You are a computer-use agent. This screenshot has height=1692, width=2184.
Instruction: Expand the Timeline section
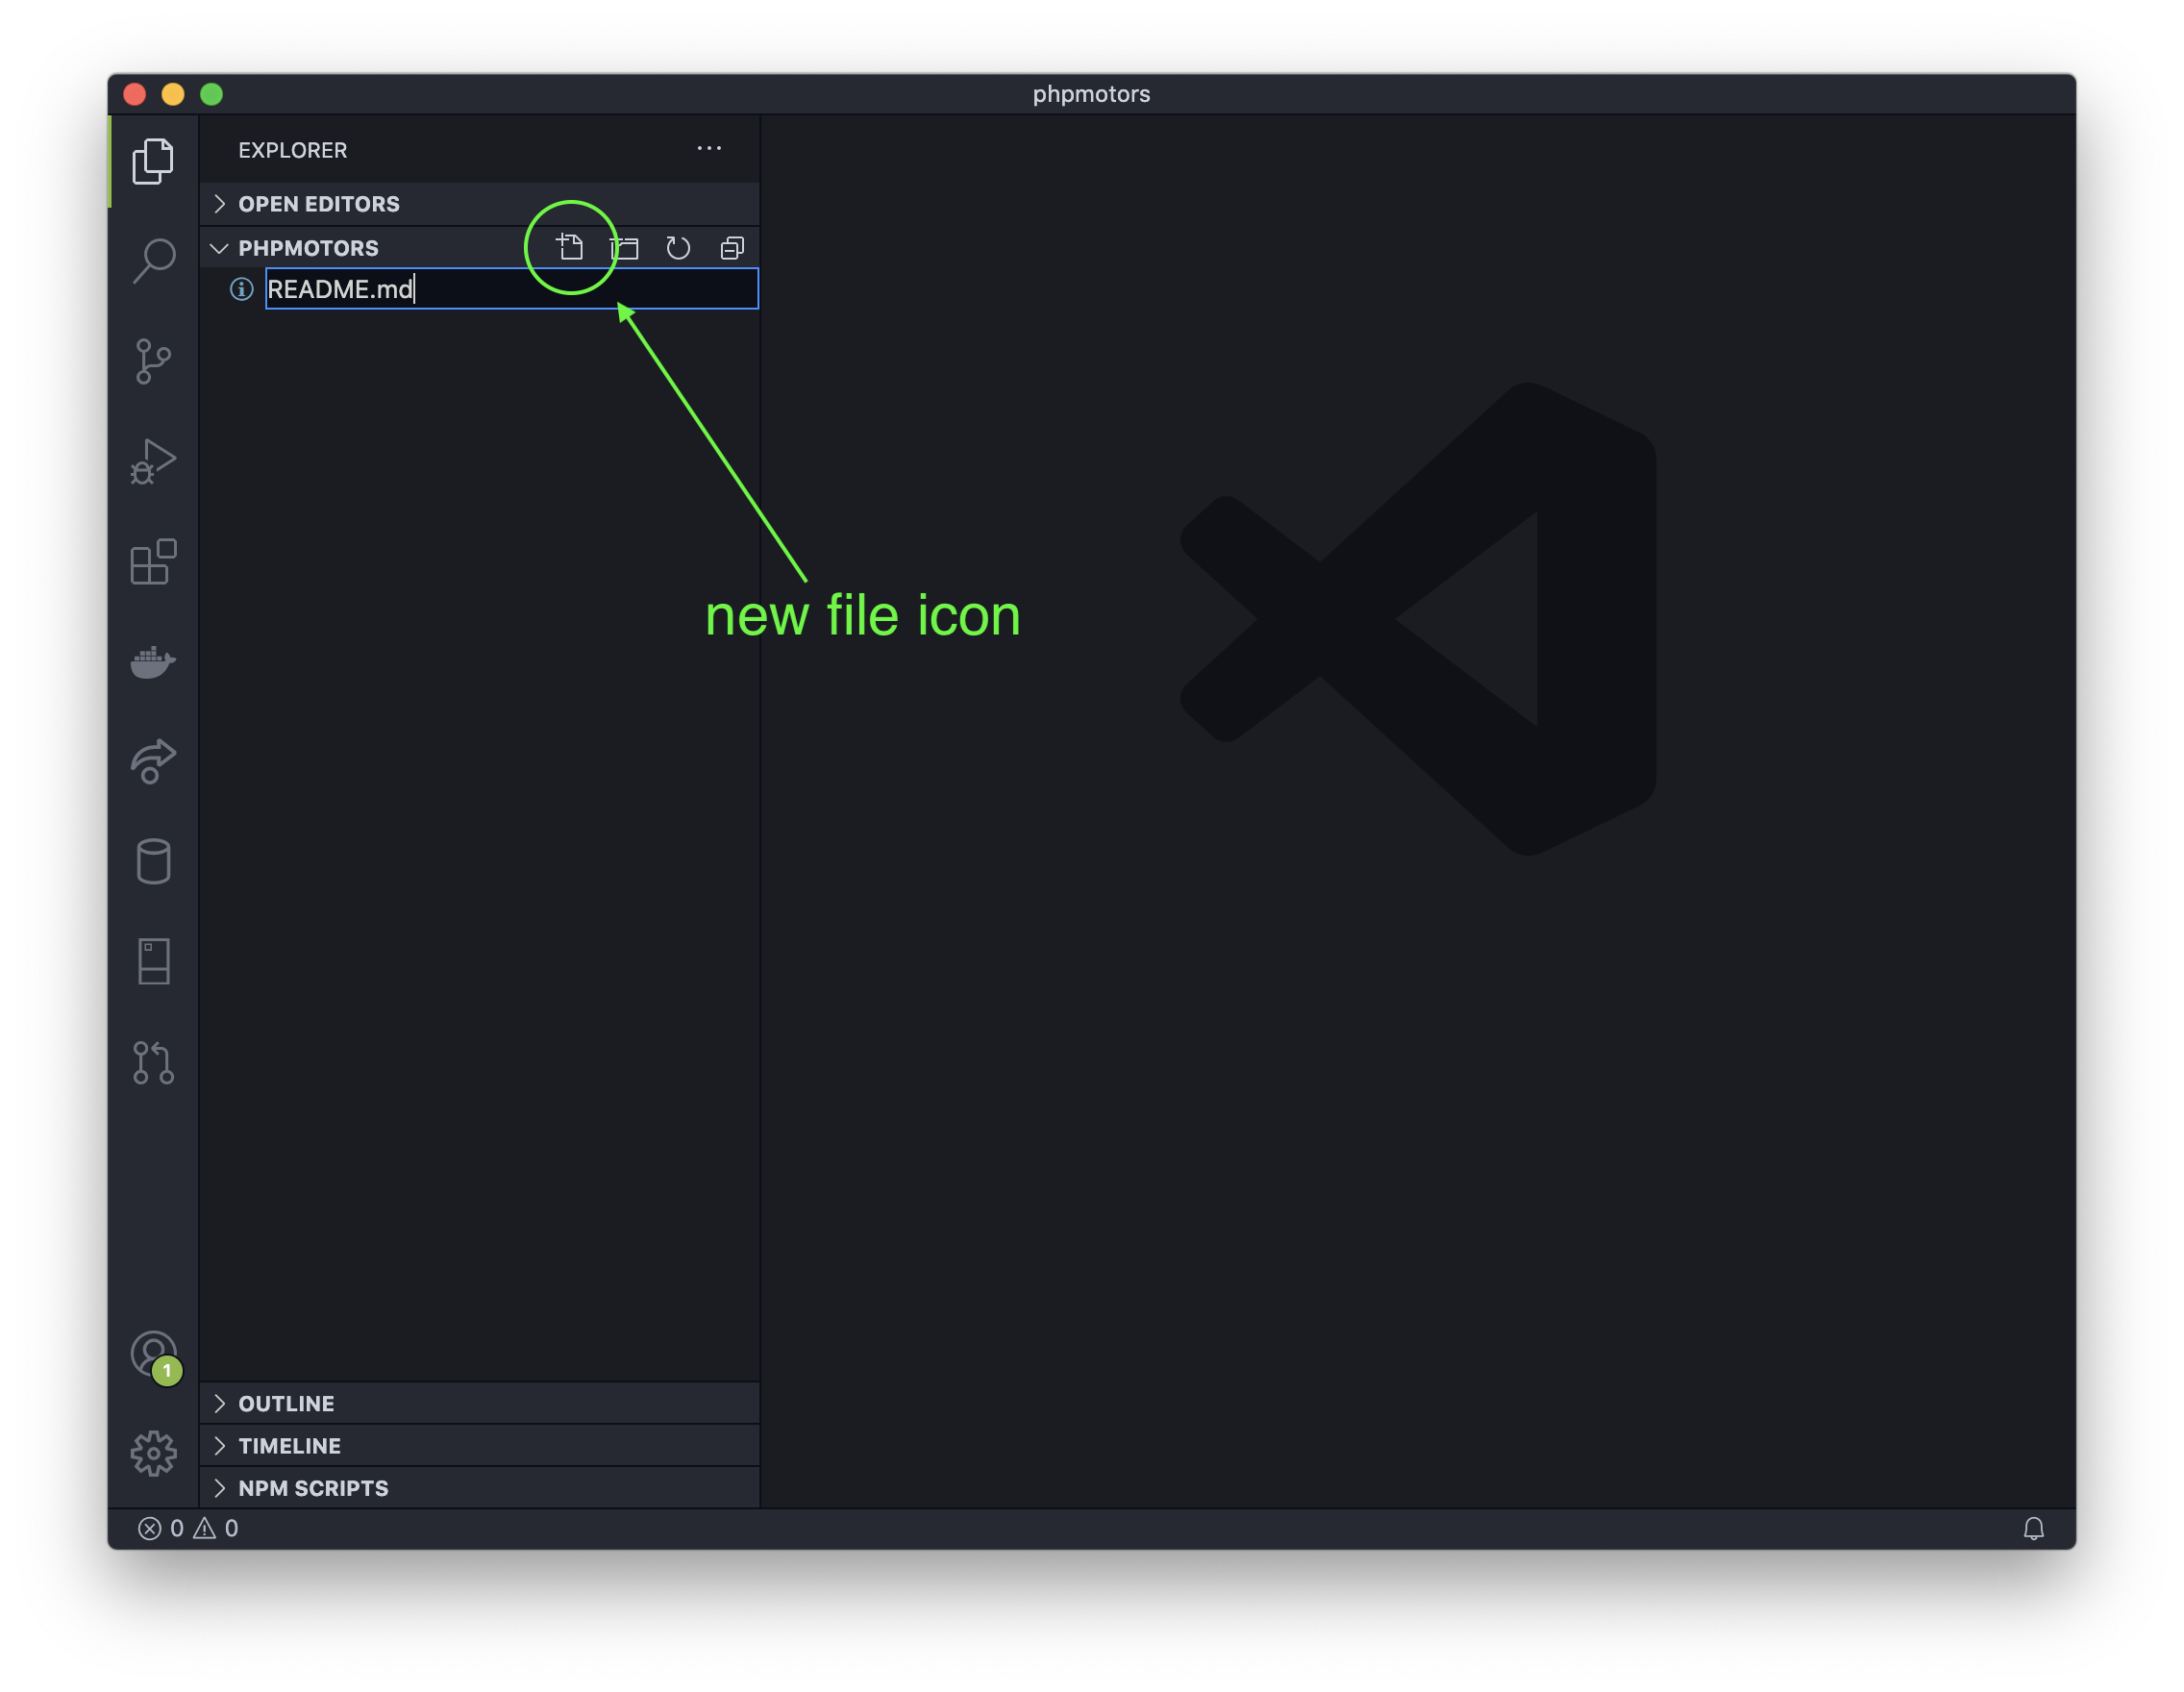tap(480, 1446)
